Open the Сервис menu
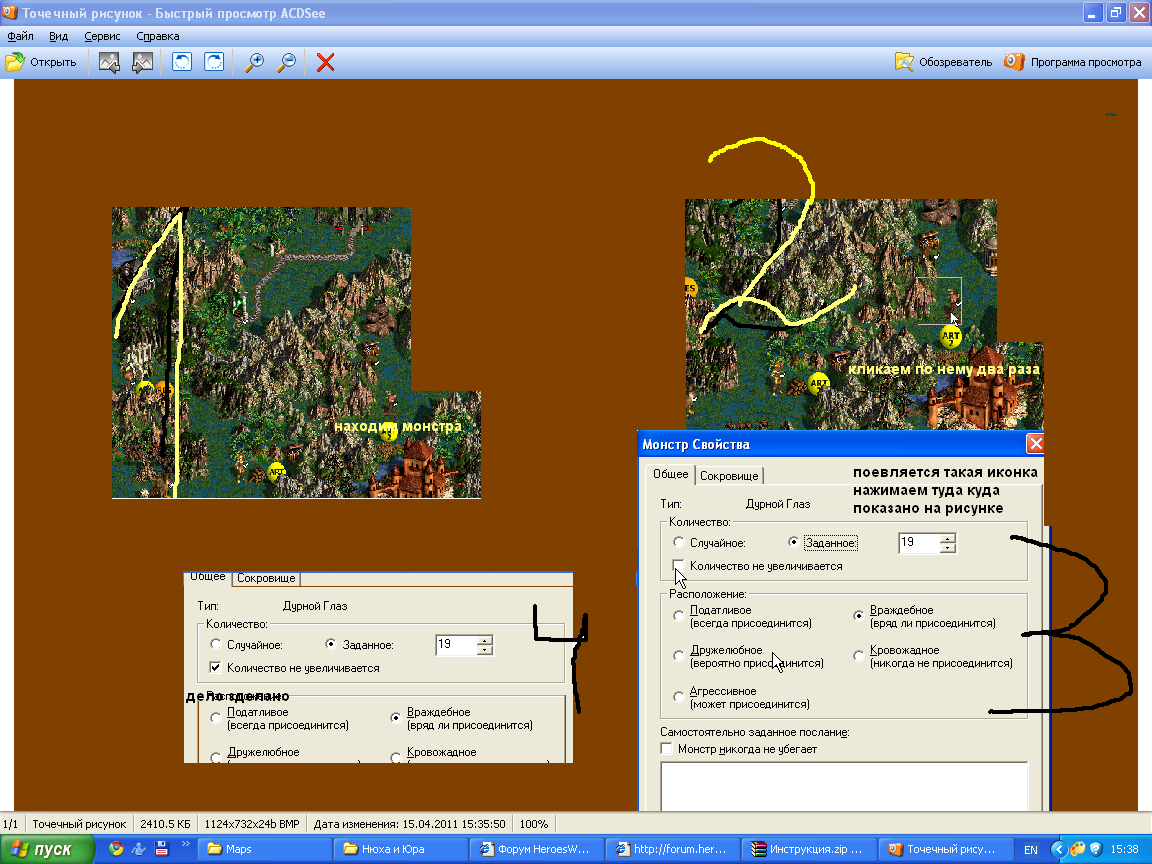This screenshot has width=1152, height=864. (x=102, y=36)
